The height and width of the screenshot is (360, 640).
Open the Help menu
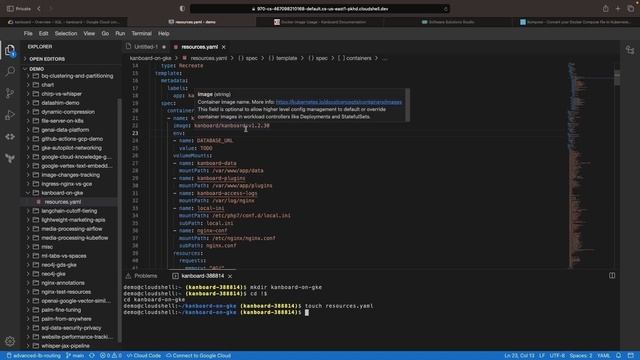[x=163, y=33]
